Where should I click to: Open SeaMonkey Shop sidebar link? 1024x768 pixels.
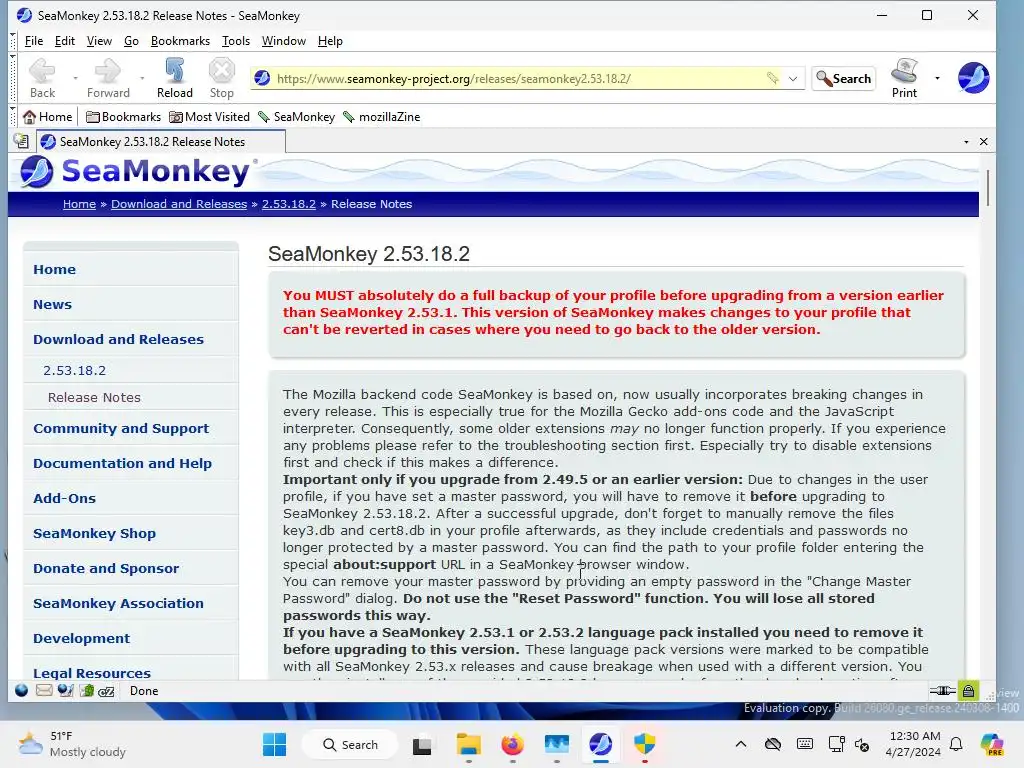(94, 534)
